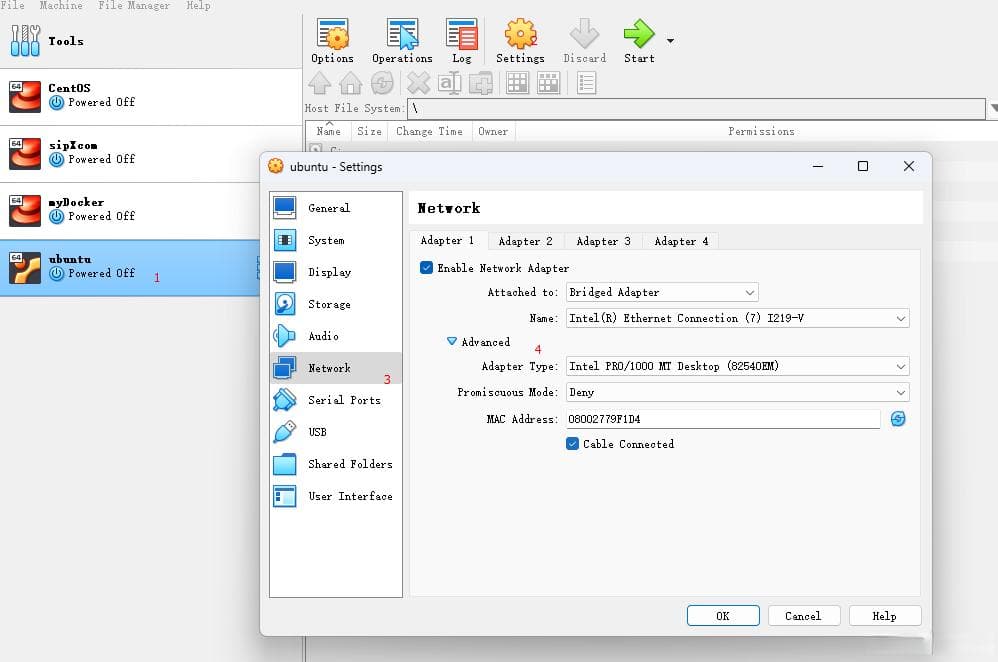Select the sipXcom virtual machine

(151, 154)
